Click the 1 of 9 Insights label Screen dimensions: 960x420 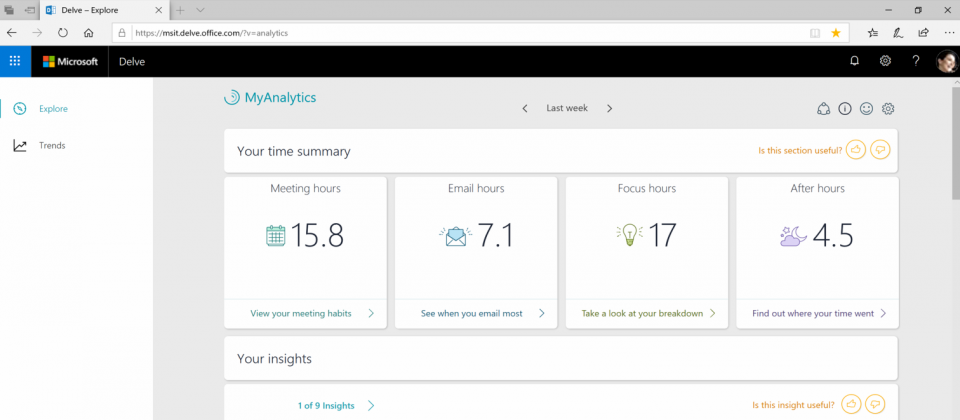click(x=326, y=405)
